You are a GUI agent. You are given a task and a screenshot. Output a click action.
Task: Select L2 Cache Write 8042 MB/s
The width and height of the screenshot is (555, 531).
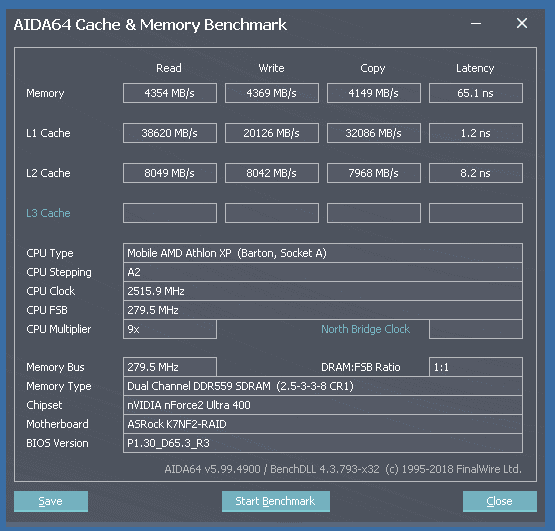(x=272, y=173)
